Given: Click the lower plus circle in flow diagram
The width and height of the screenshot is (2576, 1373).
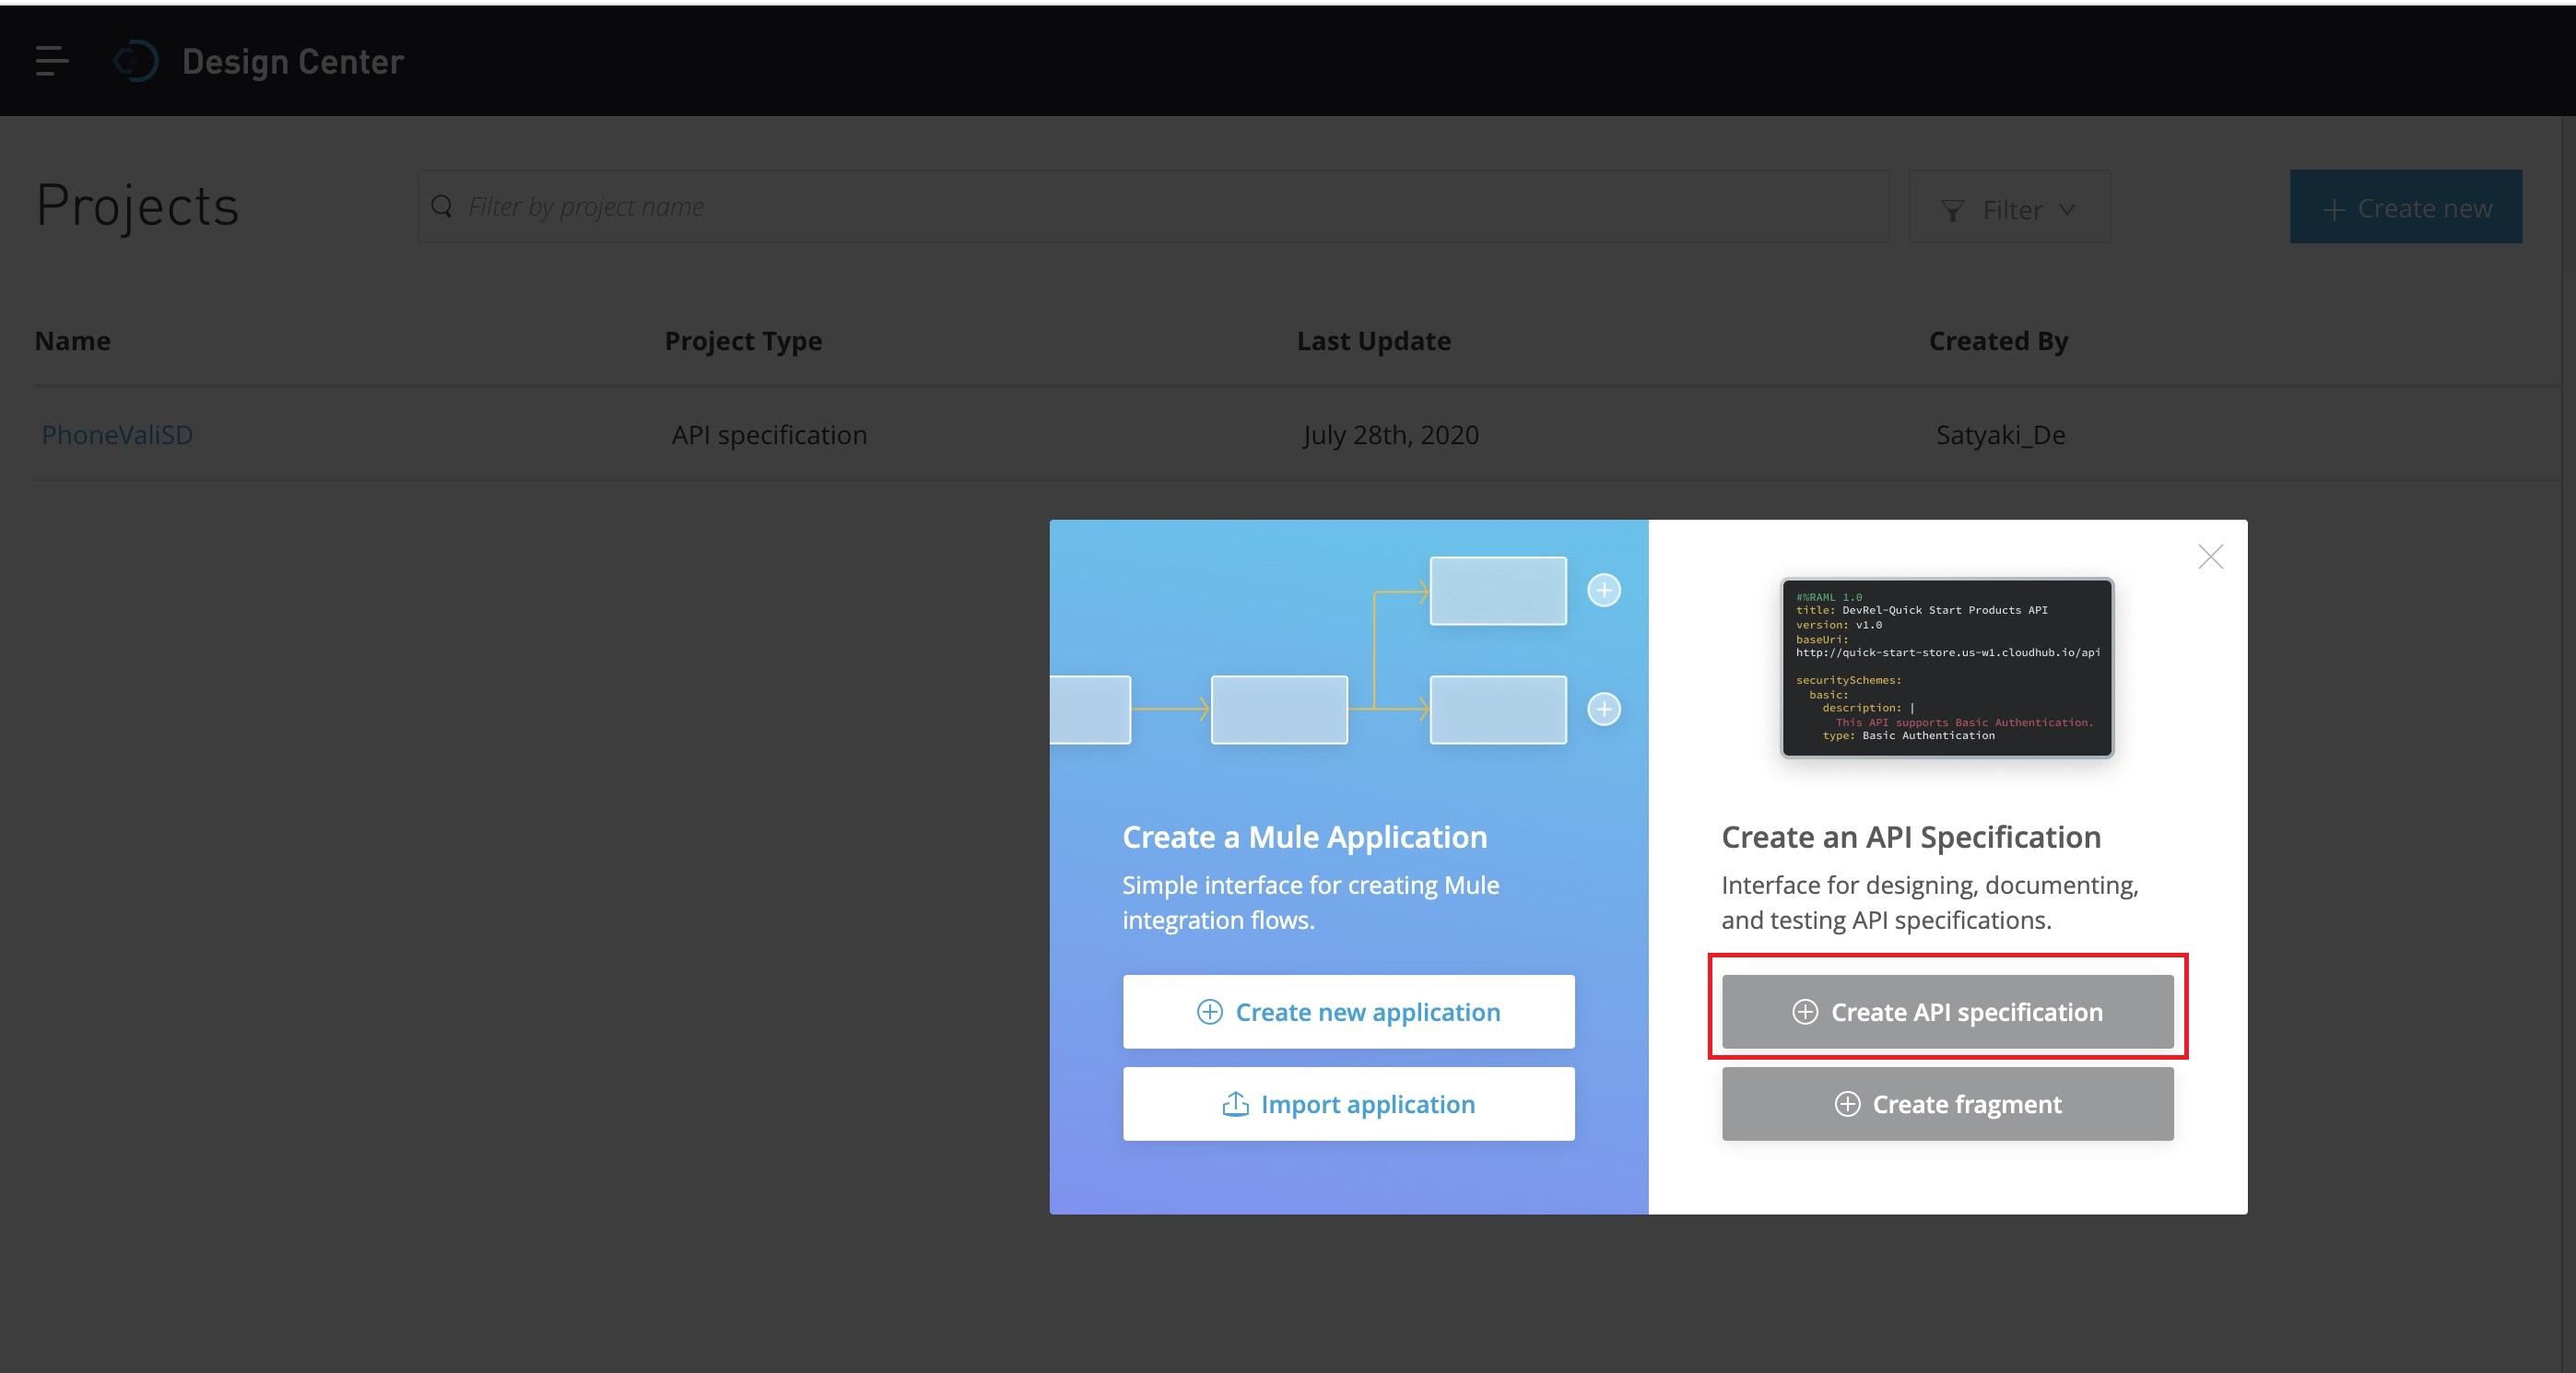Looking at the screenshot, I should 1604,709.
